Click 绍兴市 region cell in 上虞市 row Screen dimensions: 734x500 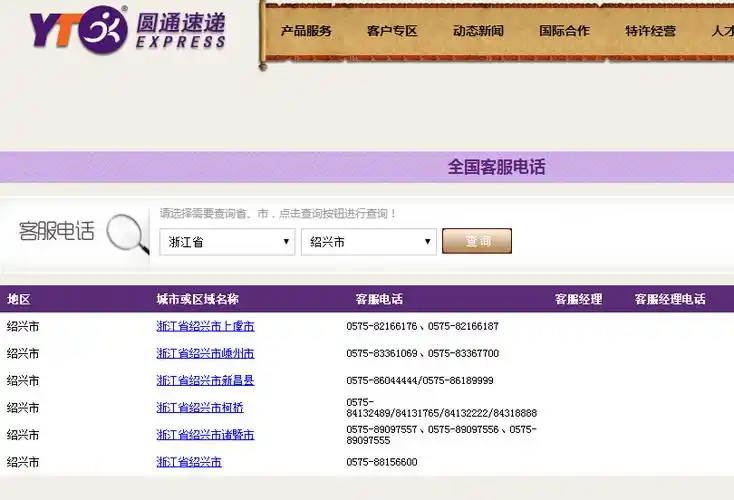coord(22,326)
